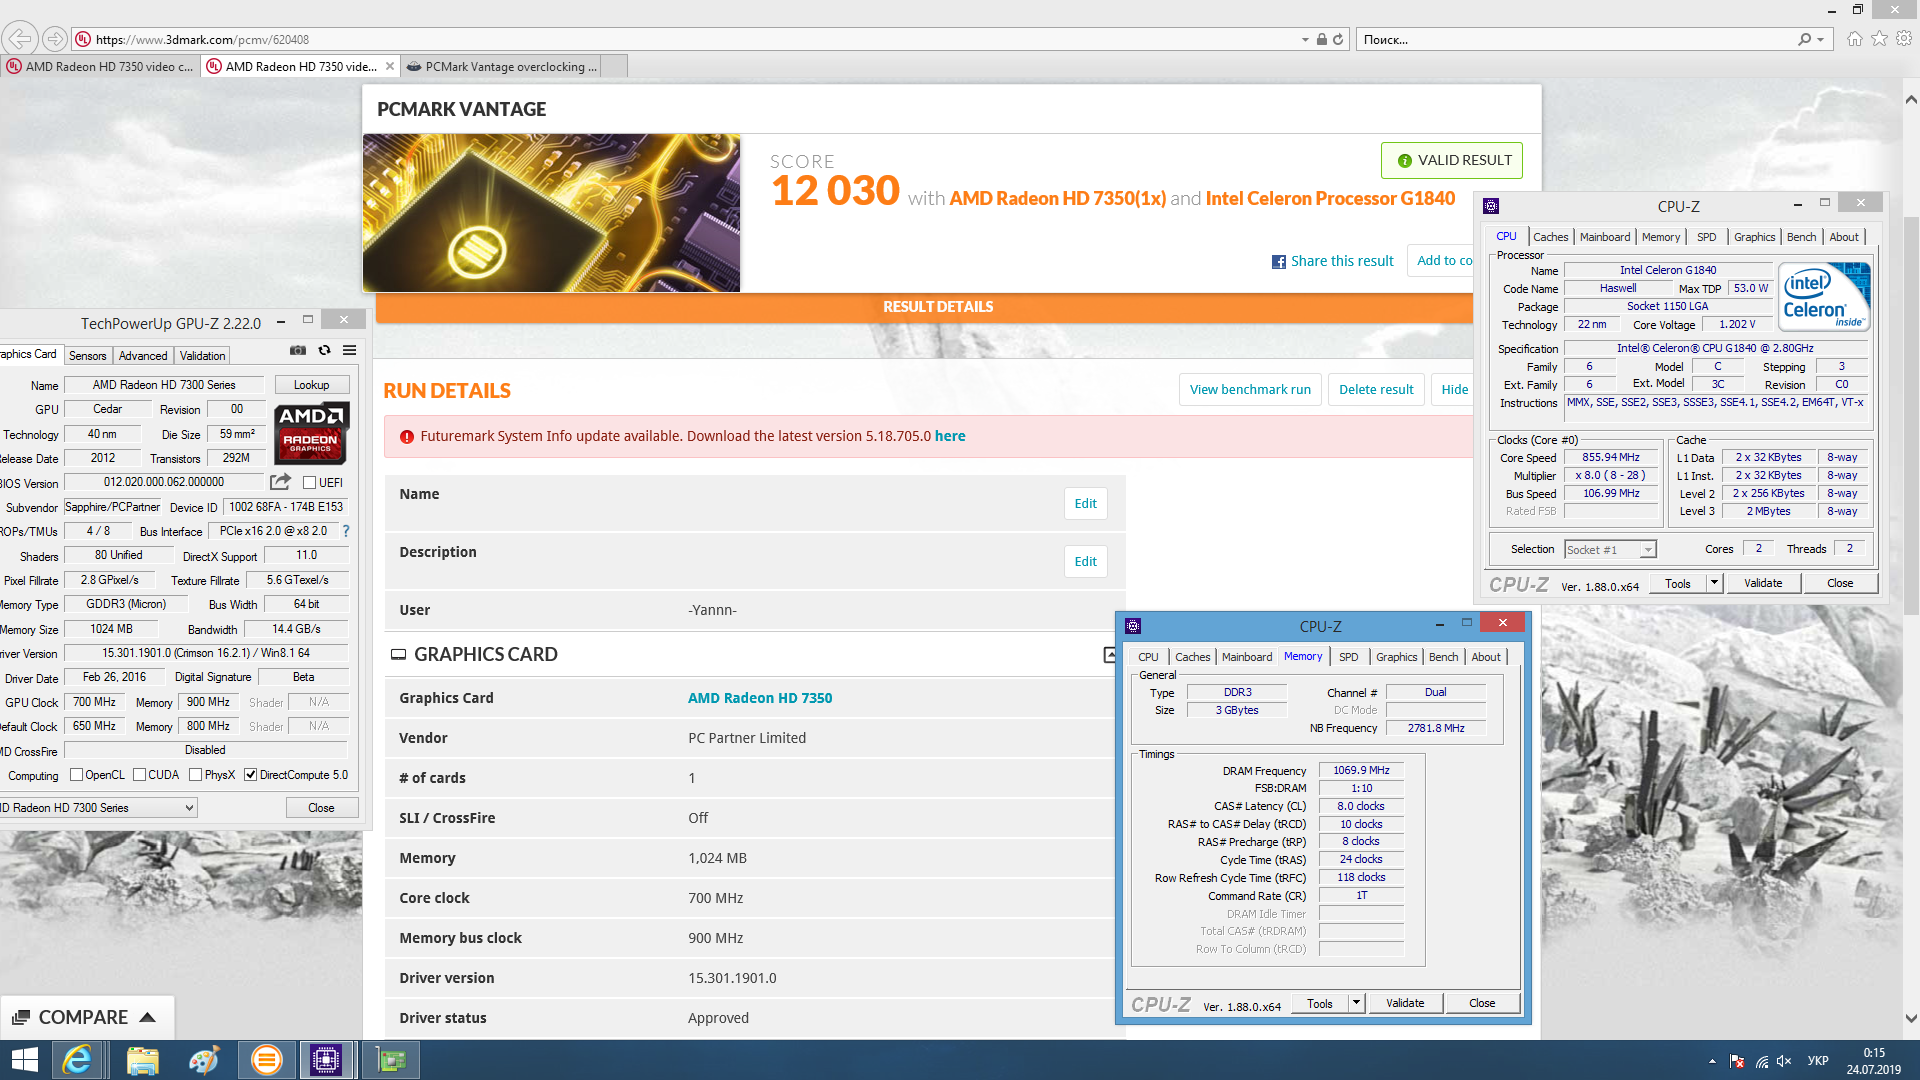This screenshot has width=1920, height=1080.
Task: Open the Radeon HD 7300 Series GPU dropdown
Action: (98, 808)
